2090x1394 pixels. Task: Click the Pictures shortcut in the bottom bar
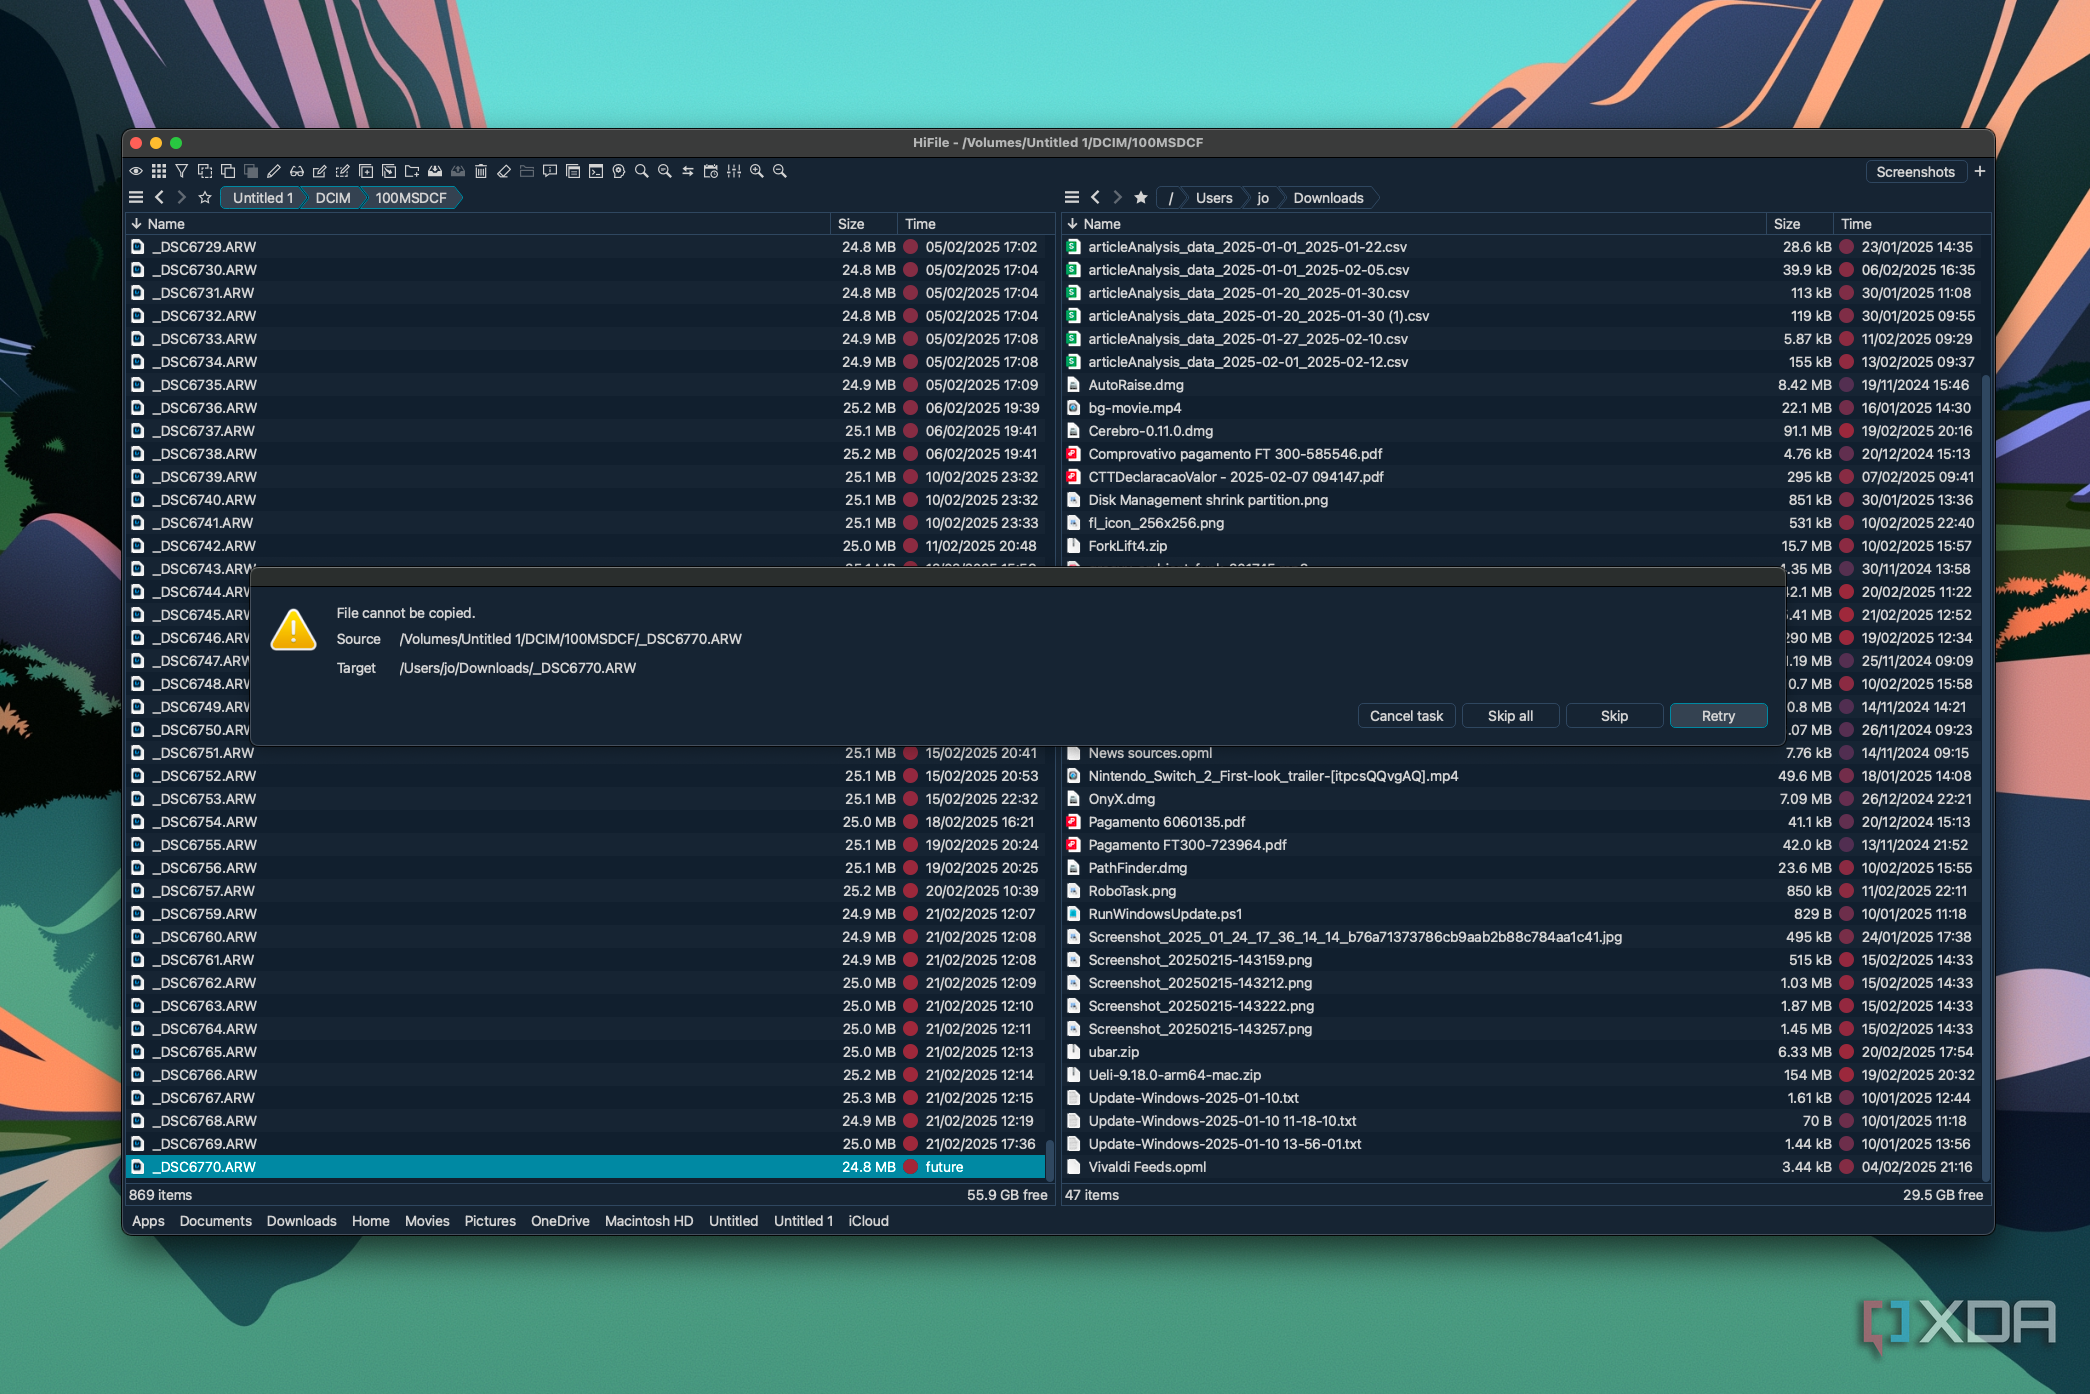point(489,1221)
